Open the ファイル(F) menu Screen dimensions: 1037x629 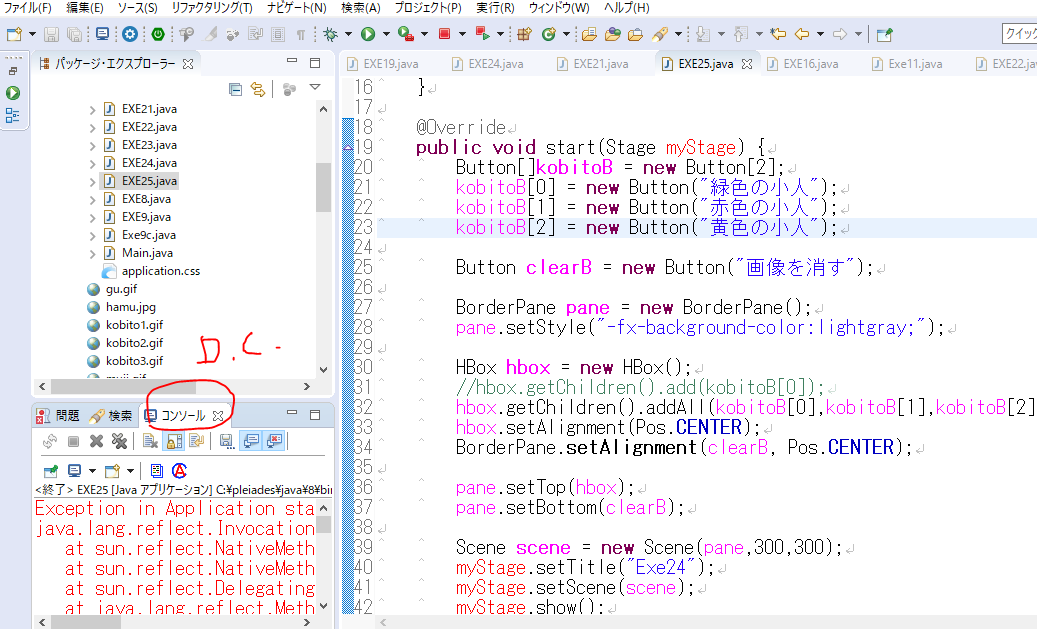27,8
